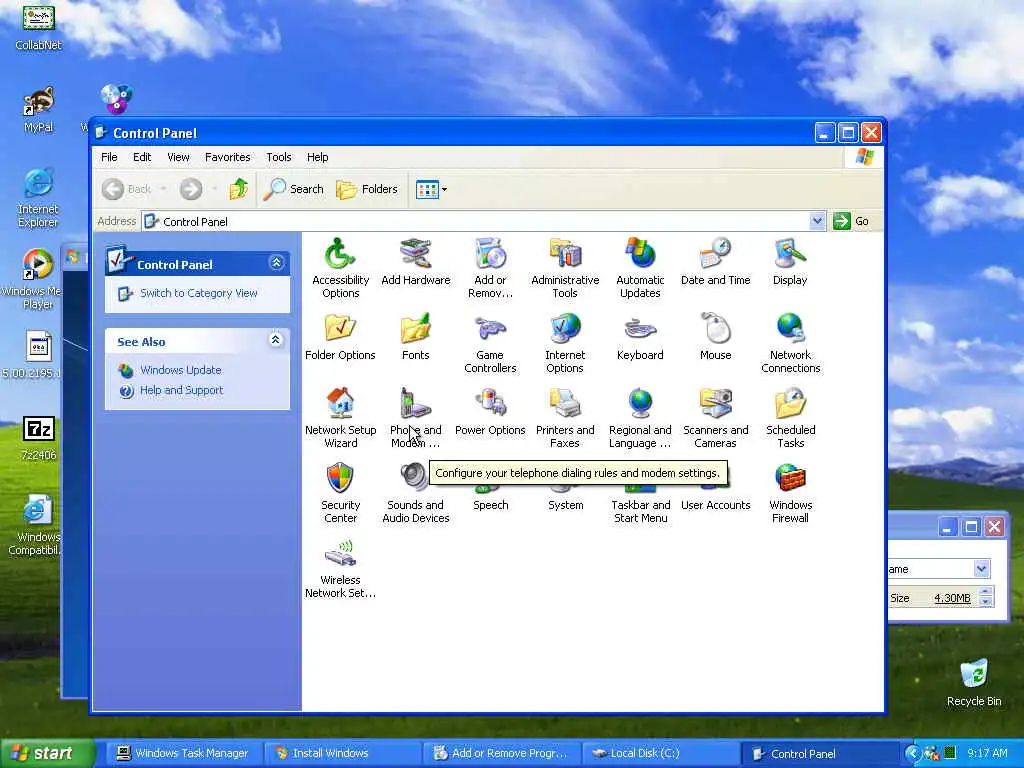Open the Help menu
The width and height of the screenshot is (1024, 768).
click(317, 157)
